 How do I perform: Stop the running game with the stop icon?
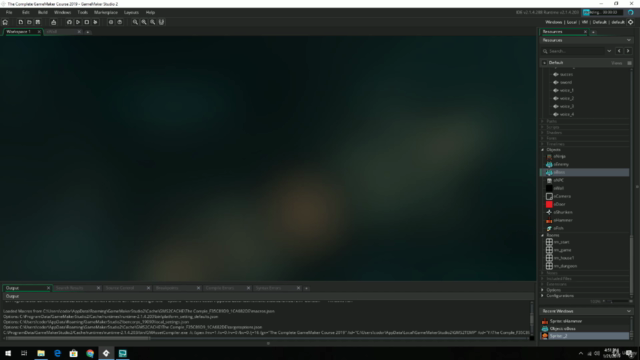coord(87,22)
